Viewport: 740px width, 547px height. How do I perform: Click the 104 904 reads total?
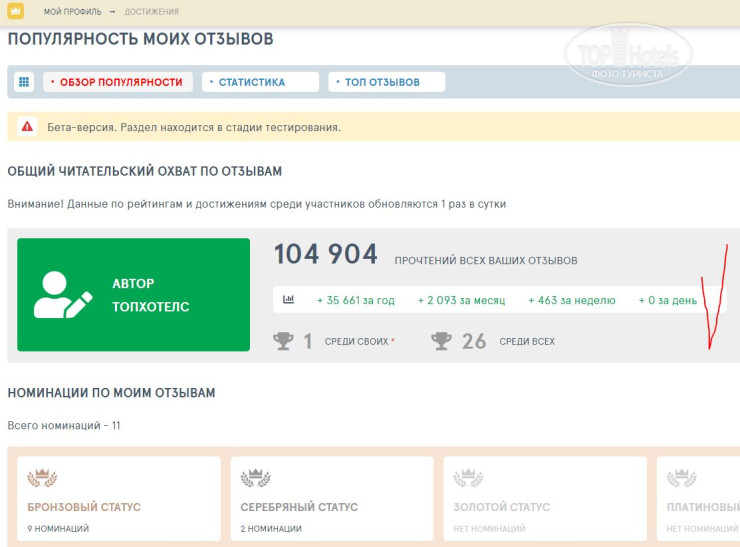(326, 254)
